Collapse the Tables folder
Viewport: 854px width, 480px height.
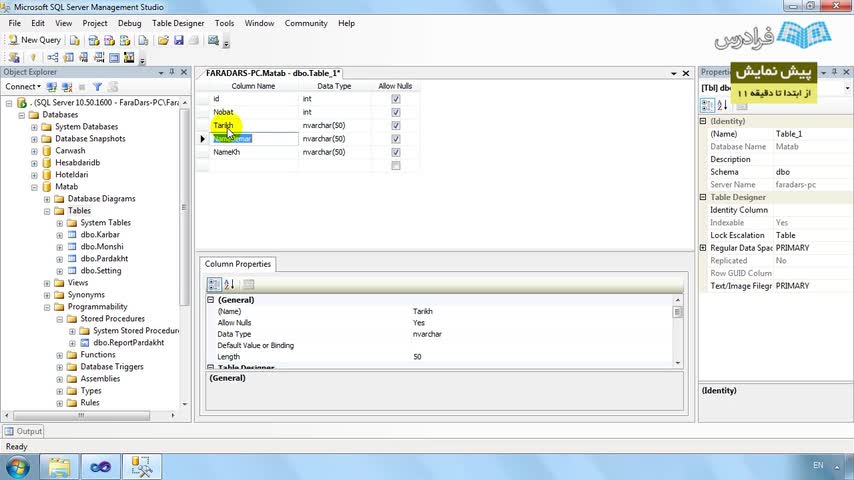47,211
